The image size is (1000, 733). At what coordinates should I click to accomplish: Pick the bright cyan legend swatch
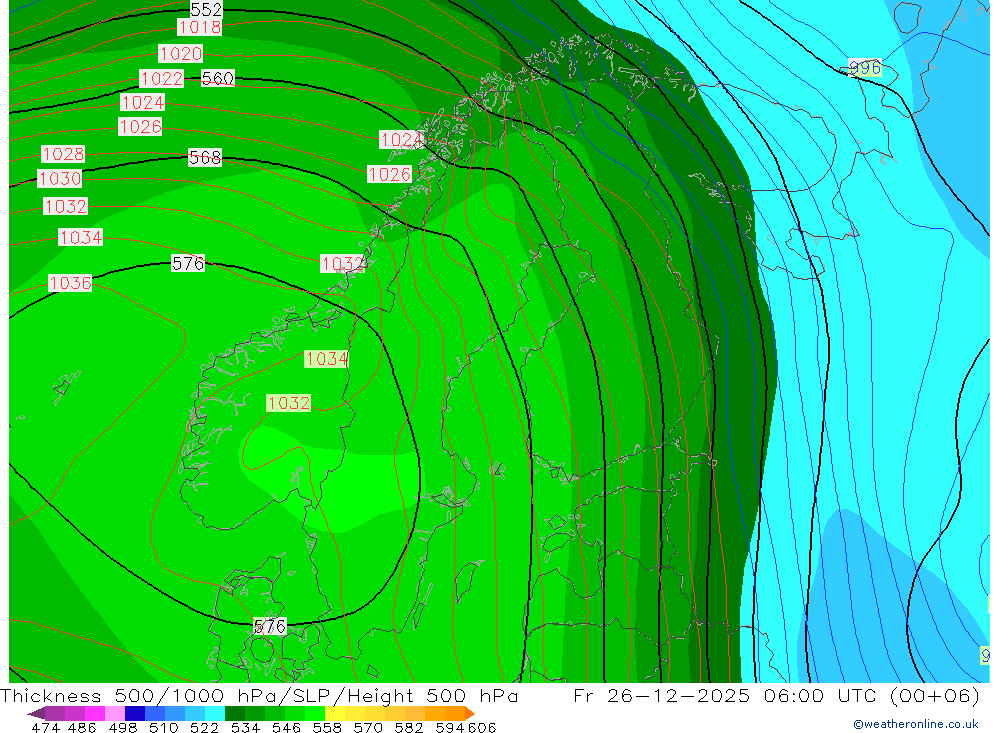click(215, 713)
